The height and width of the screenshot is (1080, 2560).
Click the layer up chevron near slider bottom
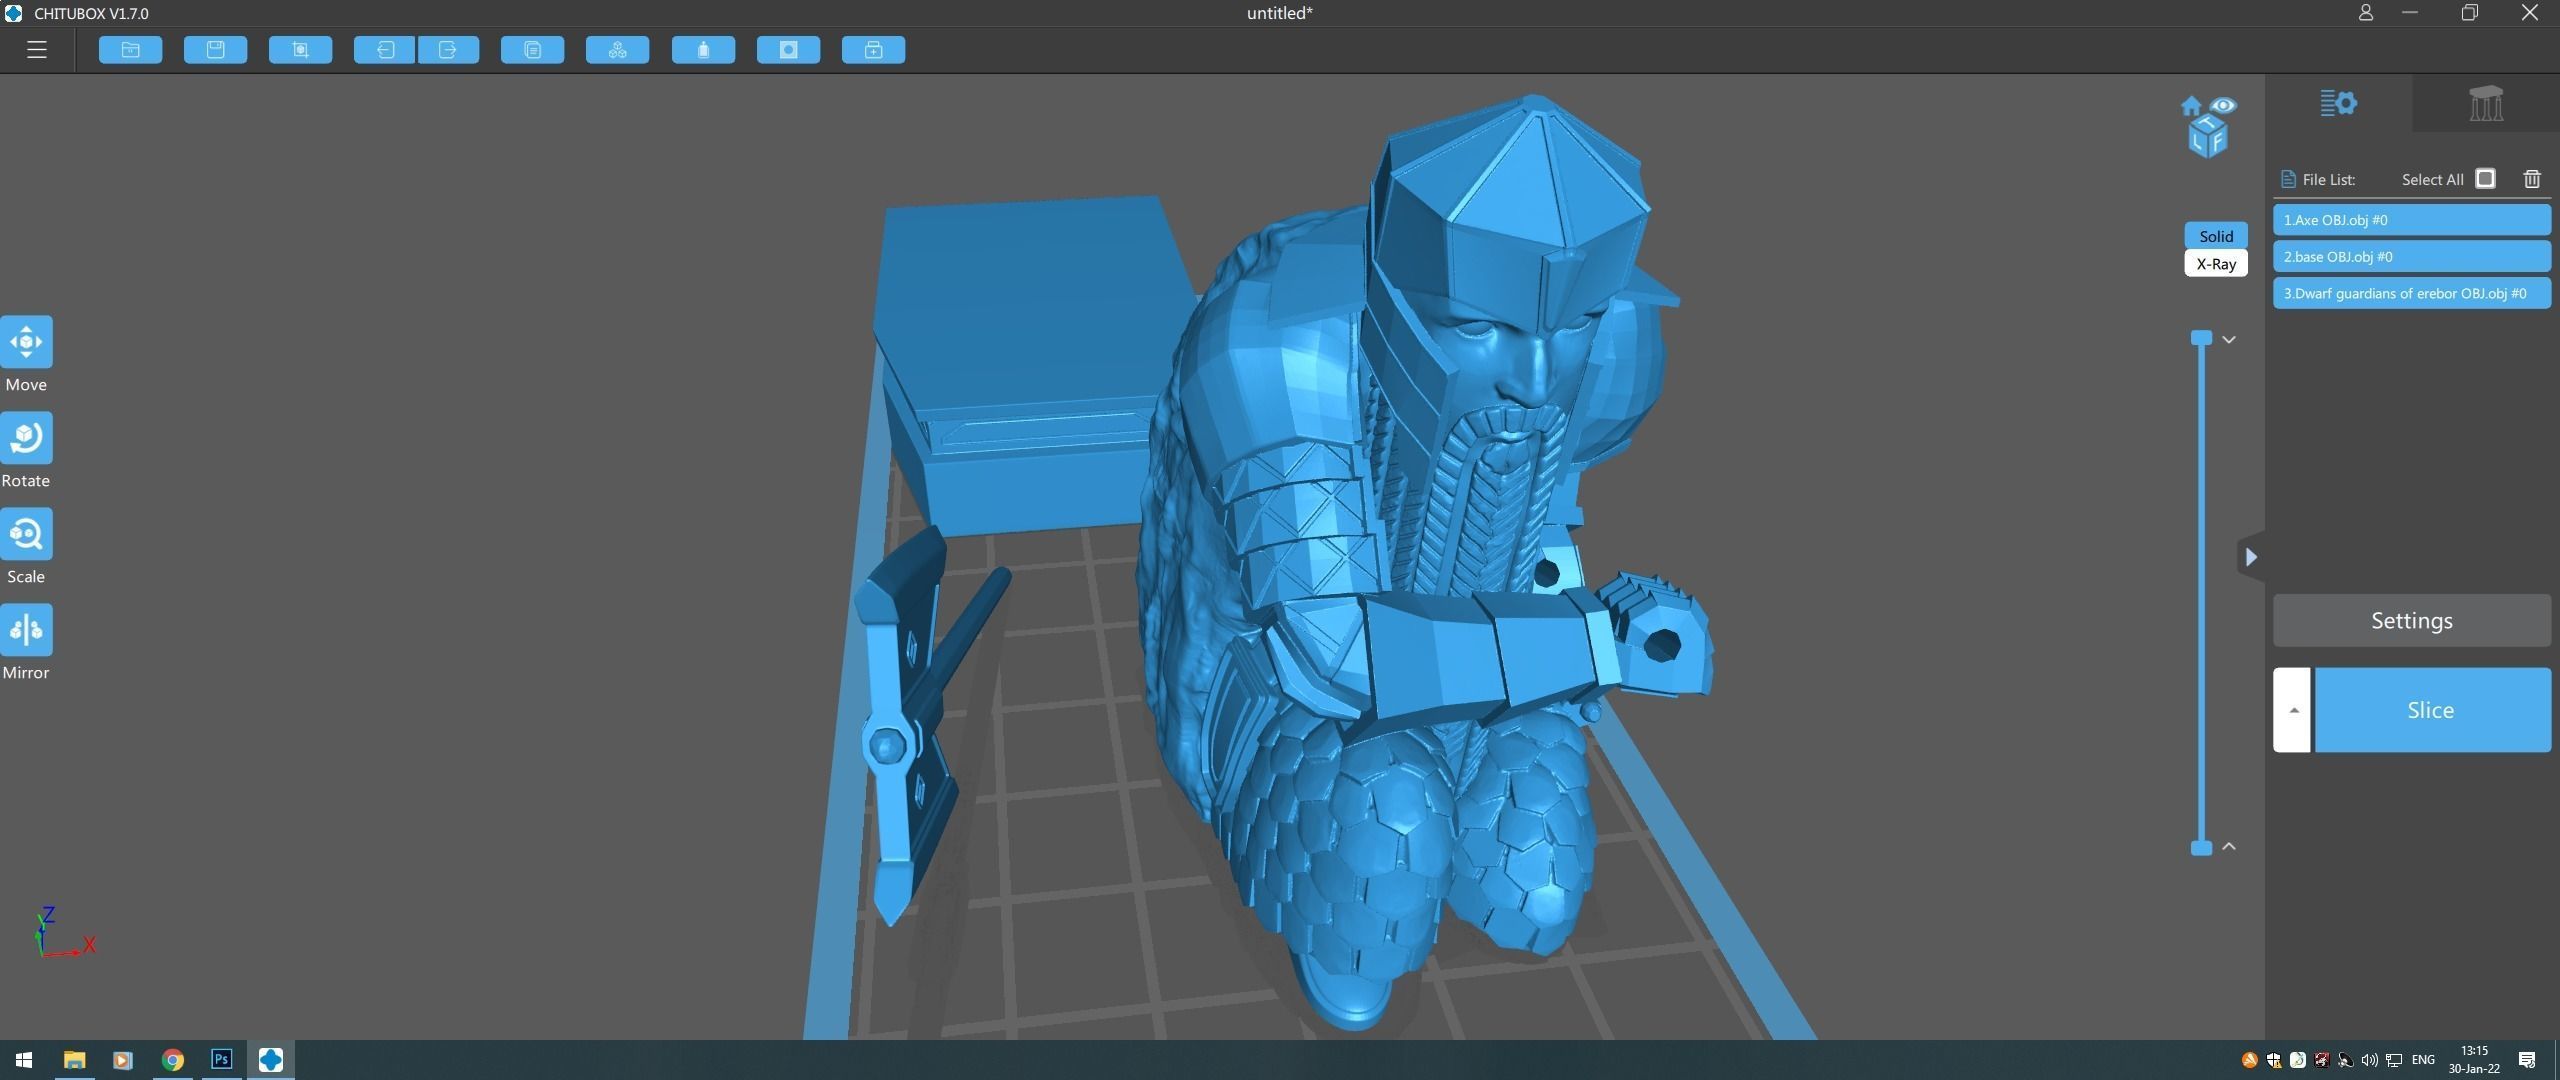point(2229,846)
